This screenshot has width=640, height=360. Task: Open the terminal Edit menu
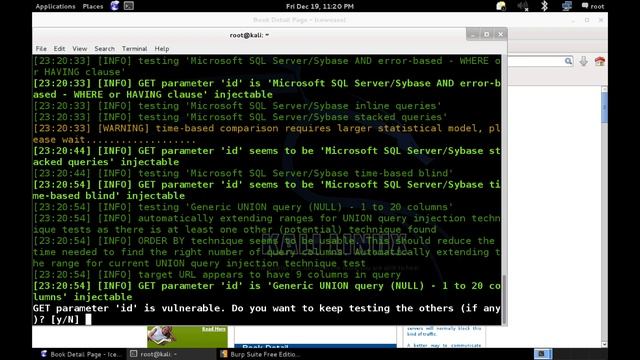click(59, 49)
